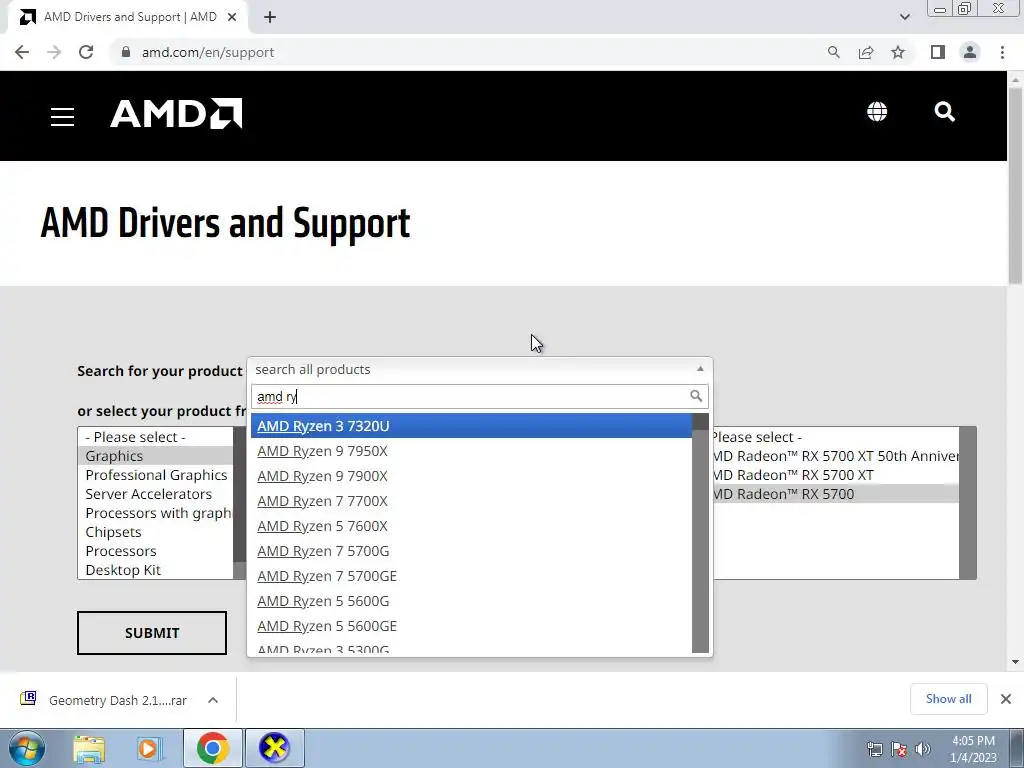Click the AMD logo
Image resolution: width=1024 pixels, height=768 pixels.
pyautogui.click(x=176, y=114)
